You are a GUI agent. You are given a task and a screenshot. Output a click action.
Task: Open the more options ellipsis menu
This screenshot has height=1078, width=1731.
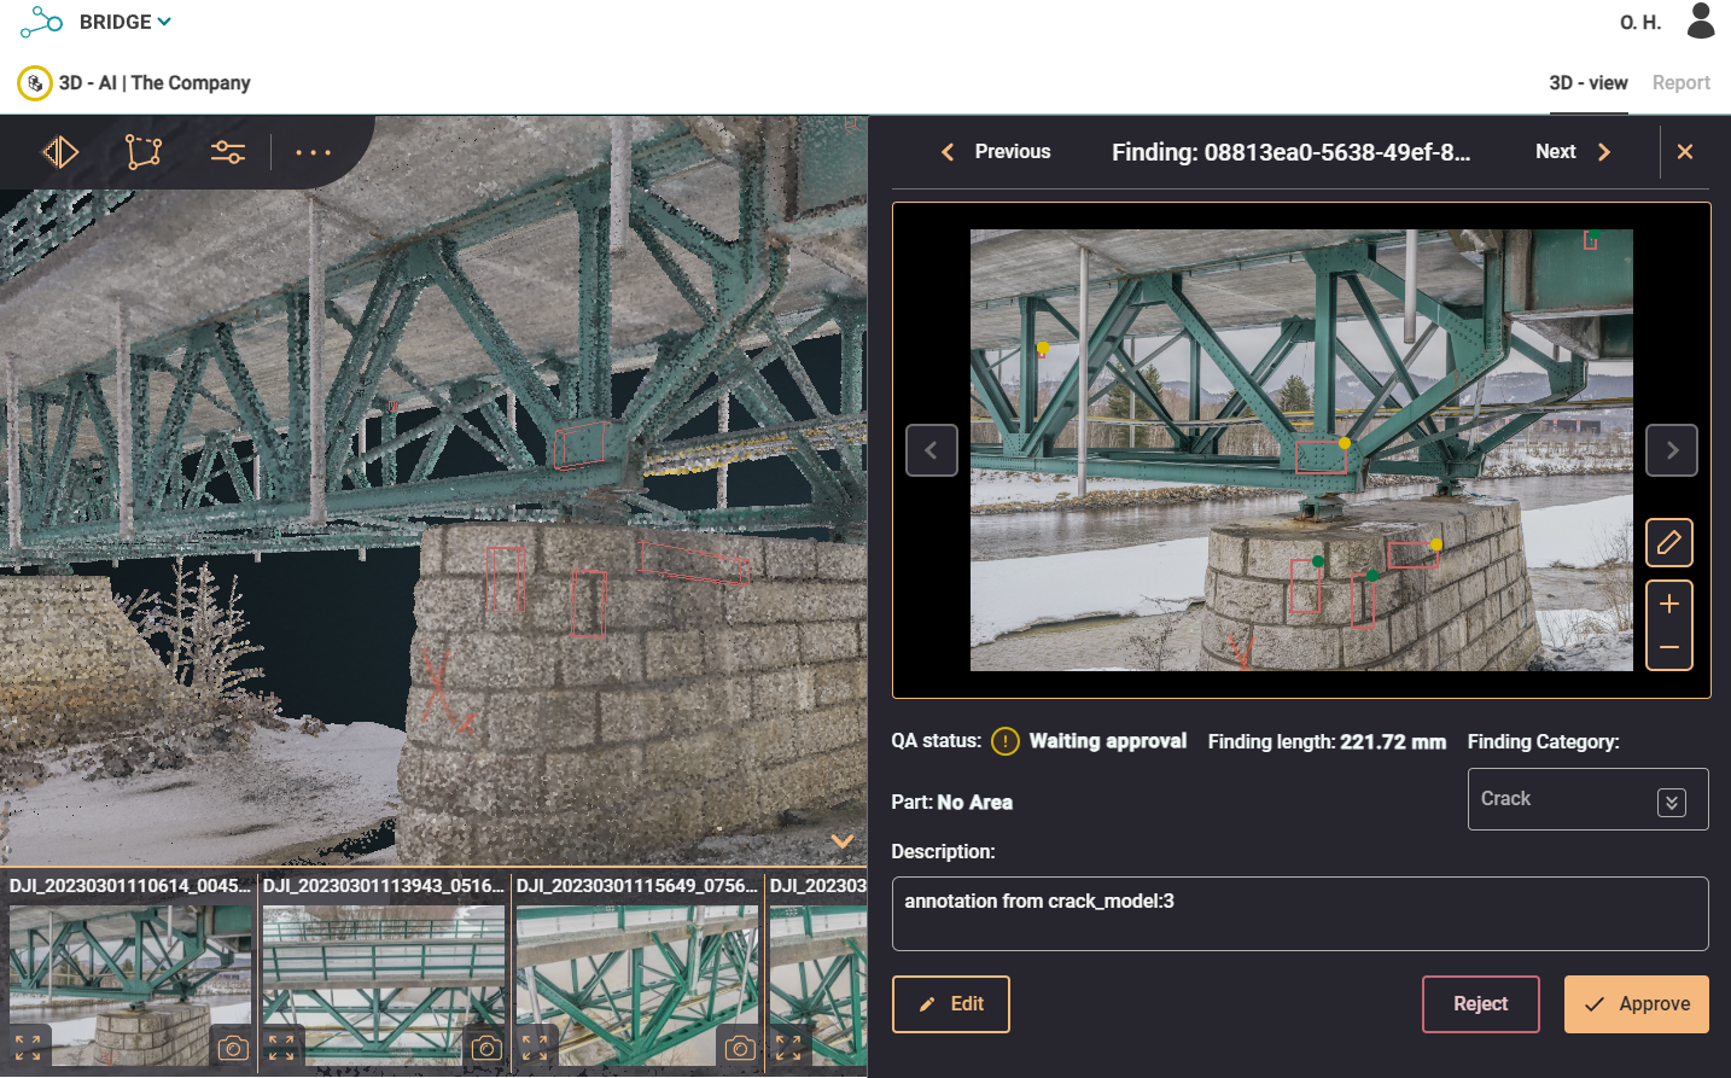coord(313,152)
